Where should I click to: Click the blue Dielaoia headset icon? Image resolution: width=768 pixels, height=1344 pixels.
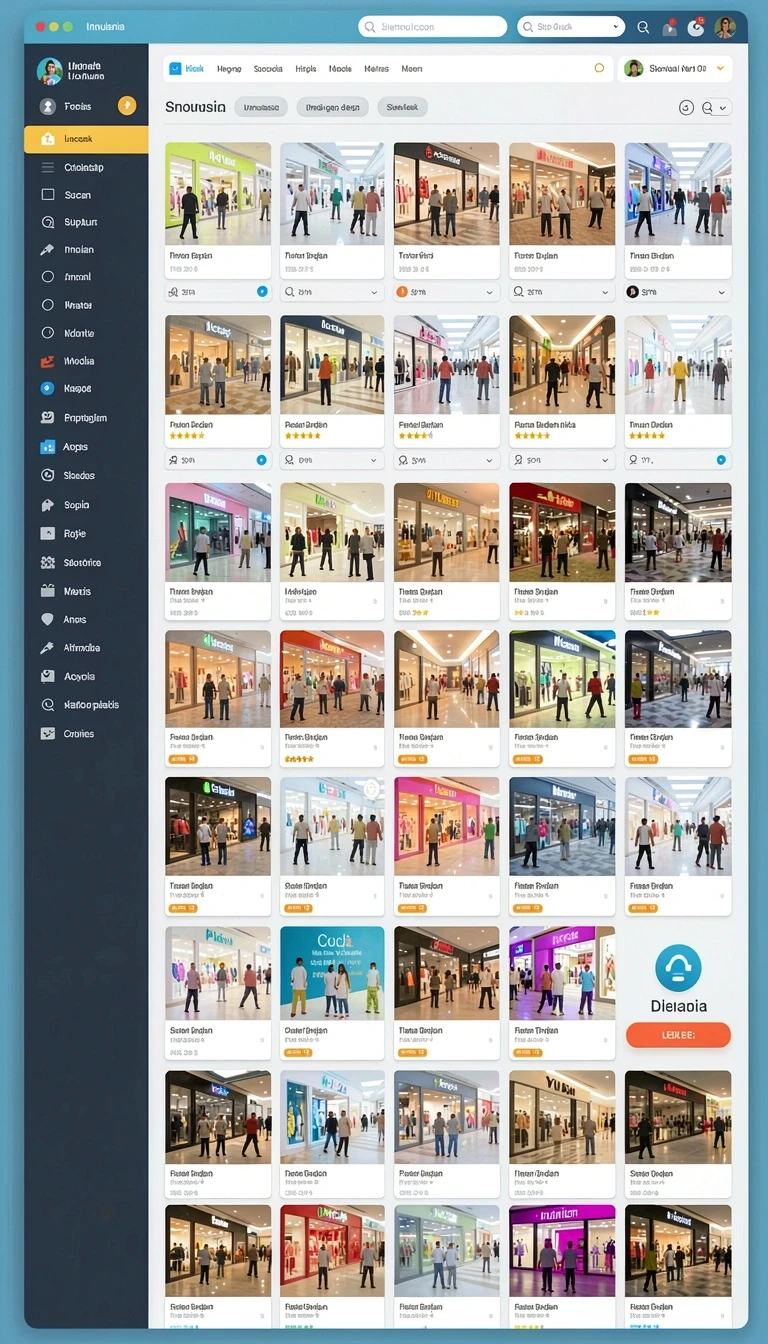pos(678,968)
